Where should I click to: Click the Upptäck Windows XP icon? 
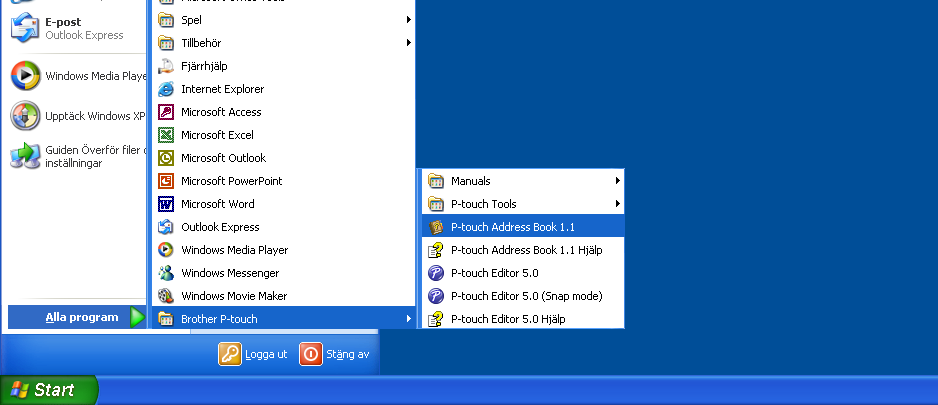[x=25, y=116]
